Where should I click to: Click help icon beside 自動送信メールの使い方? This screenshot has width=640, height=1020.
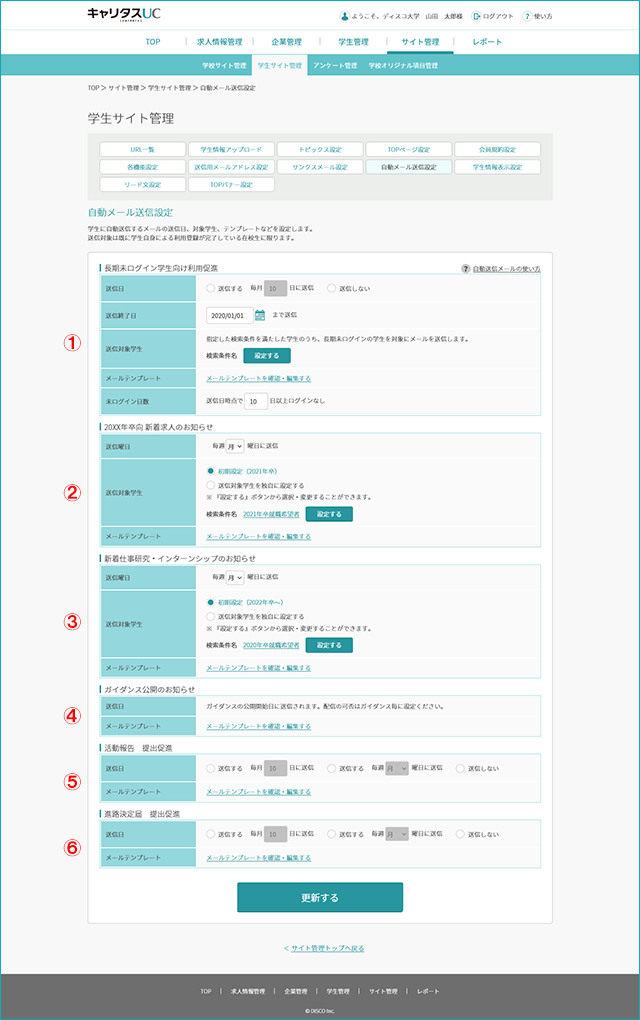(x=466, y=269)
